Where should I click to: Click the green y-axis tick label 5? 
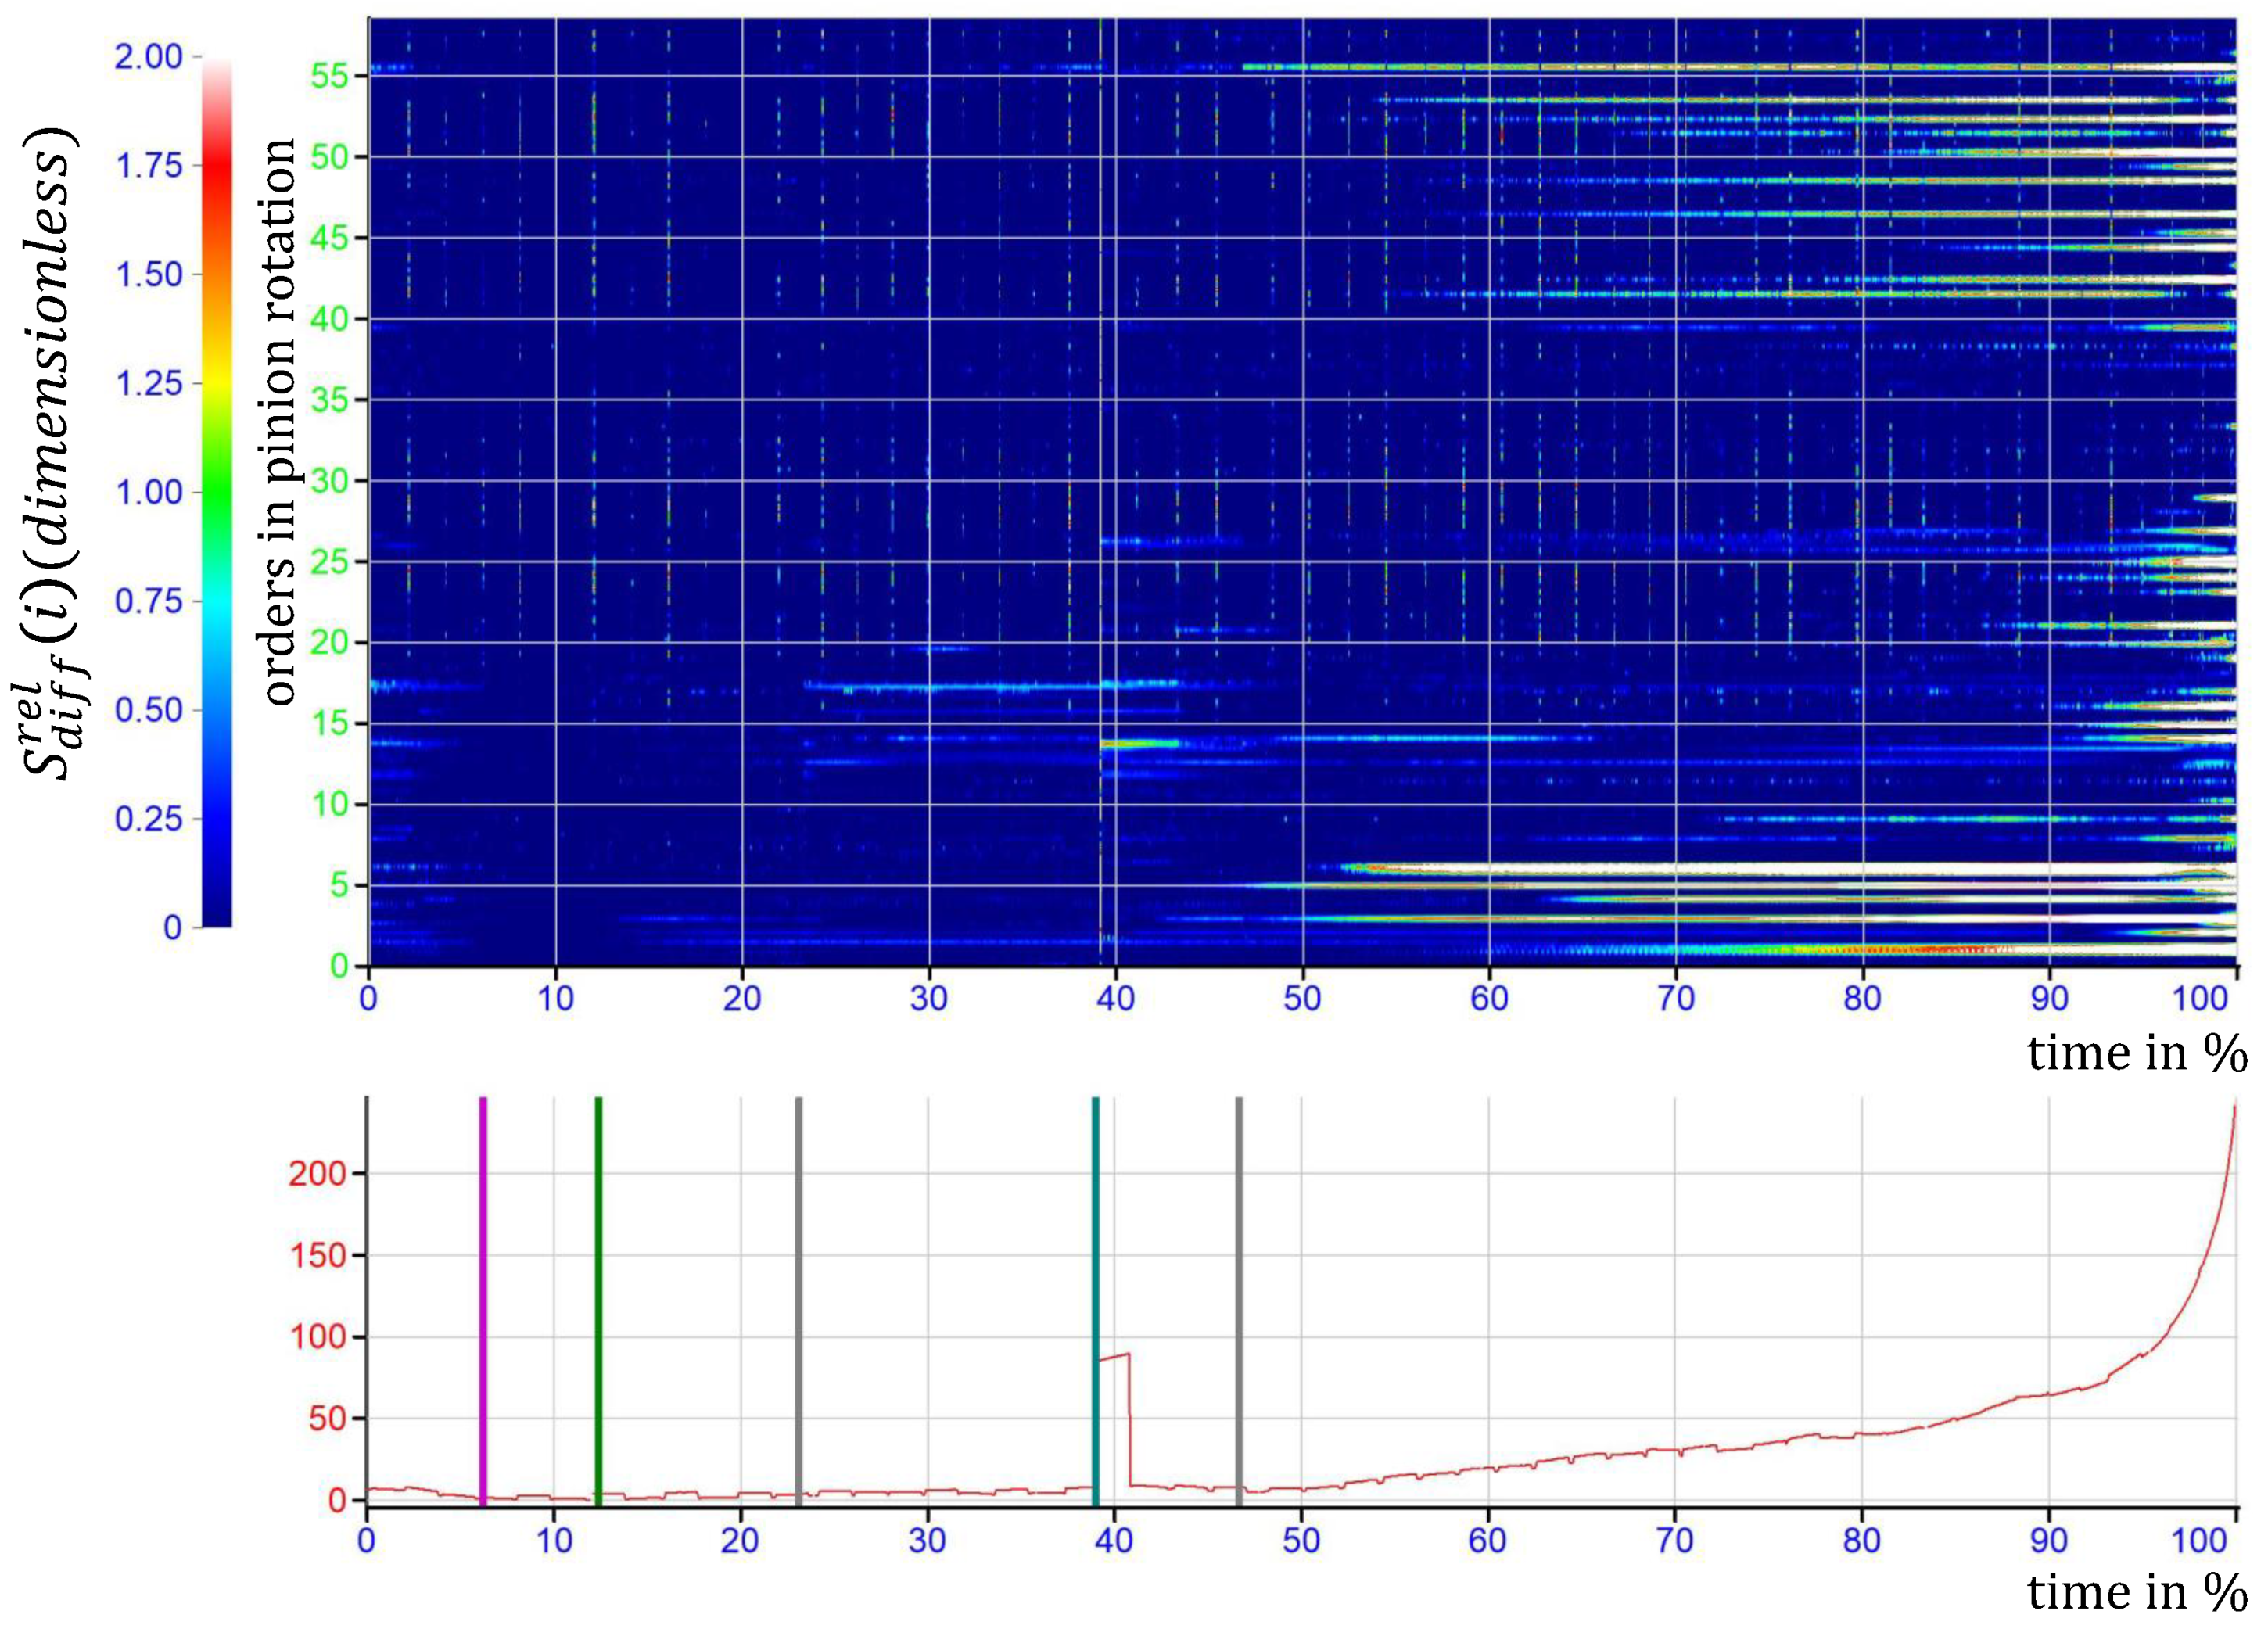coord(339,886)
